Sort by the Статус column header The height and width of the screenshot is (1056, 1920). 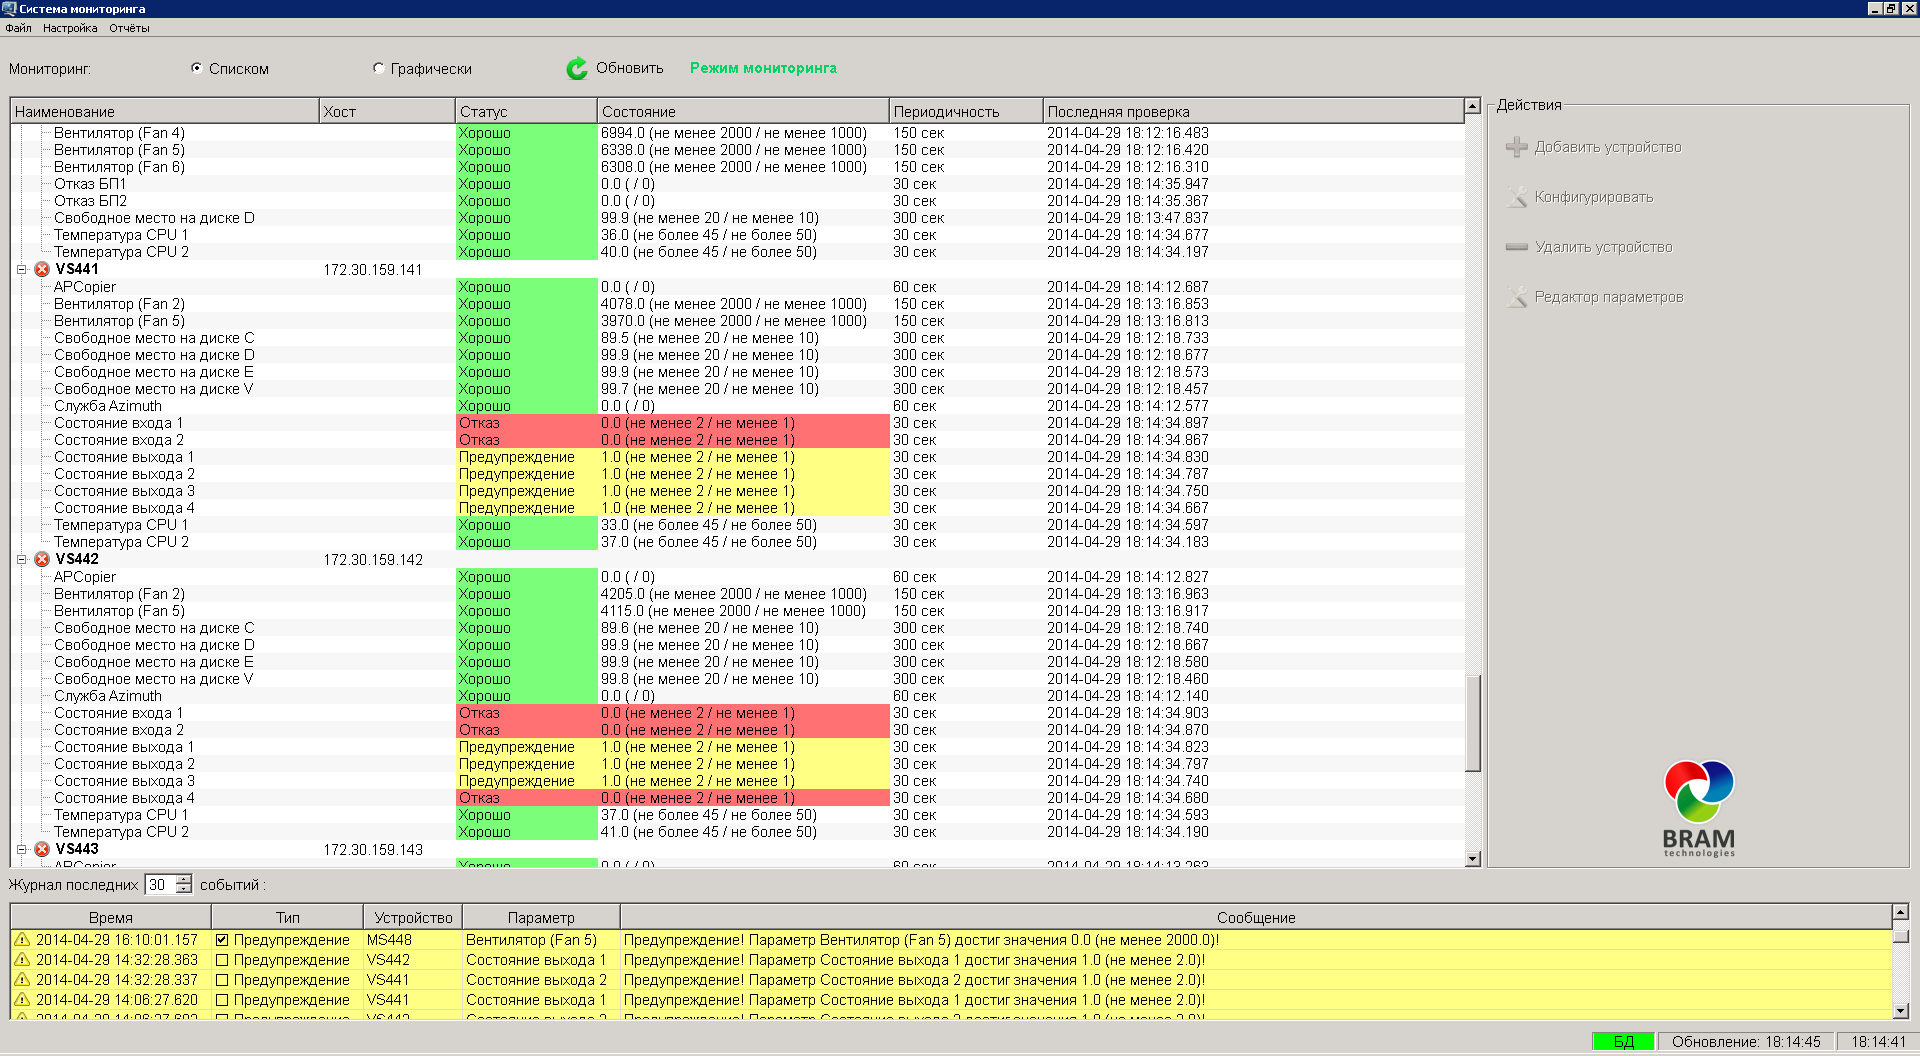pos(526,111)
